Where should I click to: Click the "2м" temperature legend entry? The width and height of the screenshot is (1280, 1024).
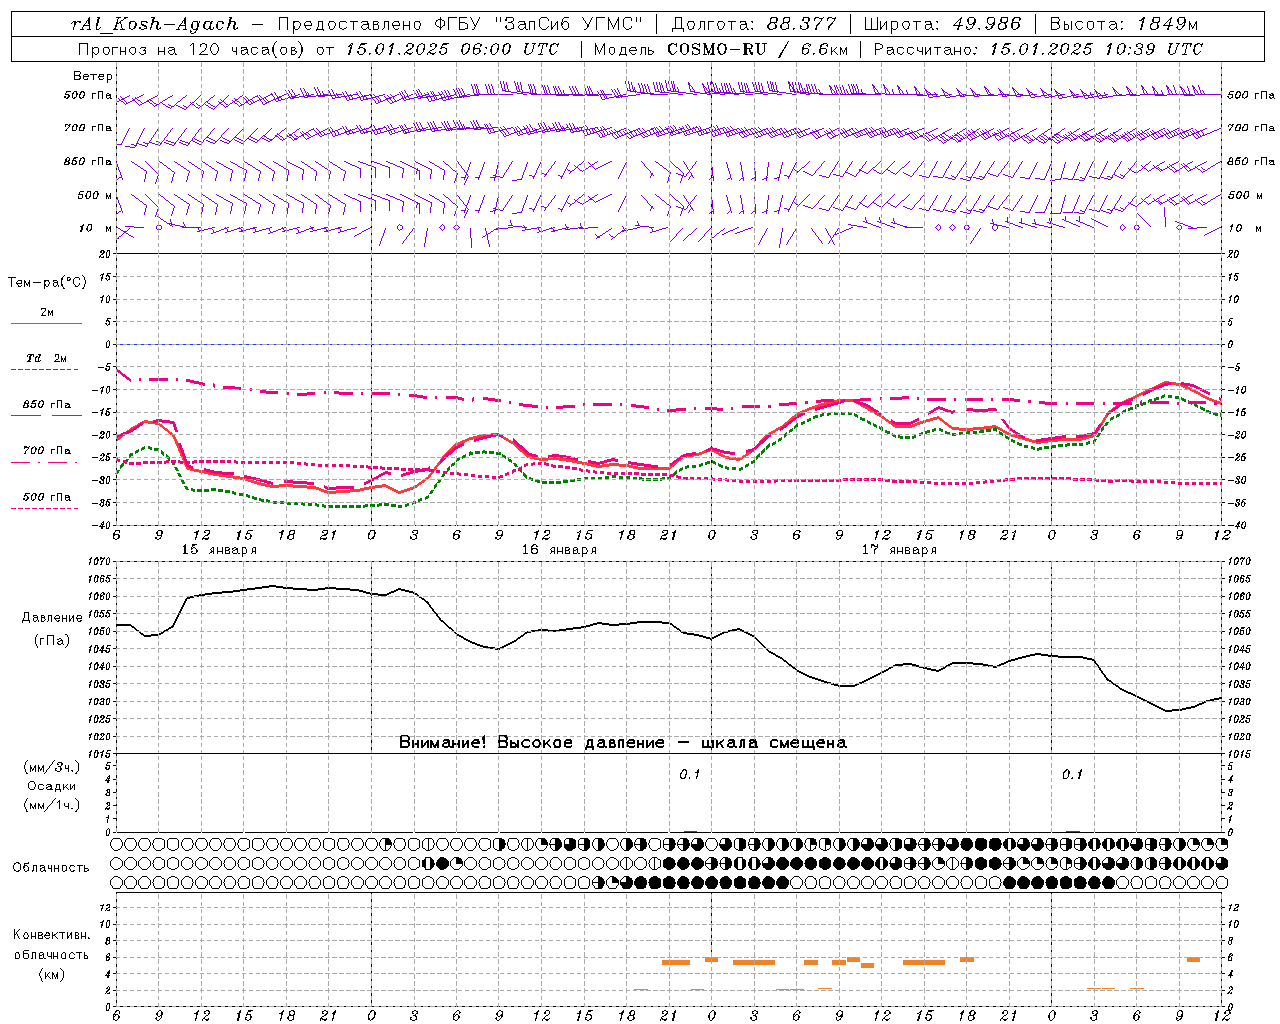click(47, 312)
